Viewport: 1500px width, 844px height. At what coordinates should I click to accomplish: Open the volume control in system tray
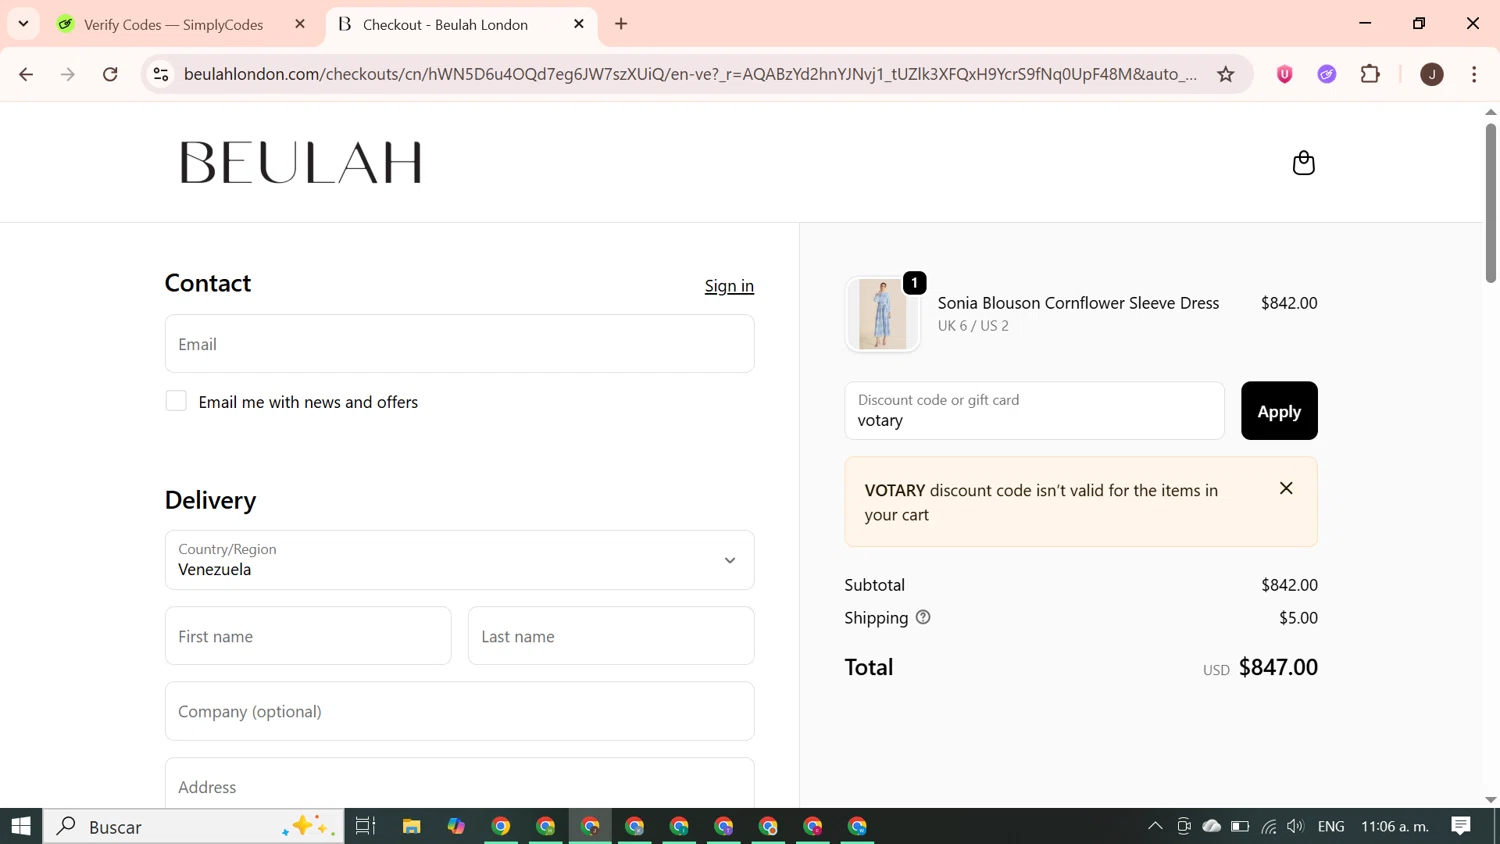click(x=1296, y=826)
